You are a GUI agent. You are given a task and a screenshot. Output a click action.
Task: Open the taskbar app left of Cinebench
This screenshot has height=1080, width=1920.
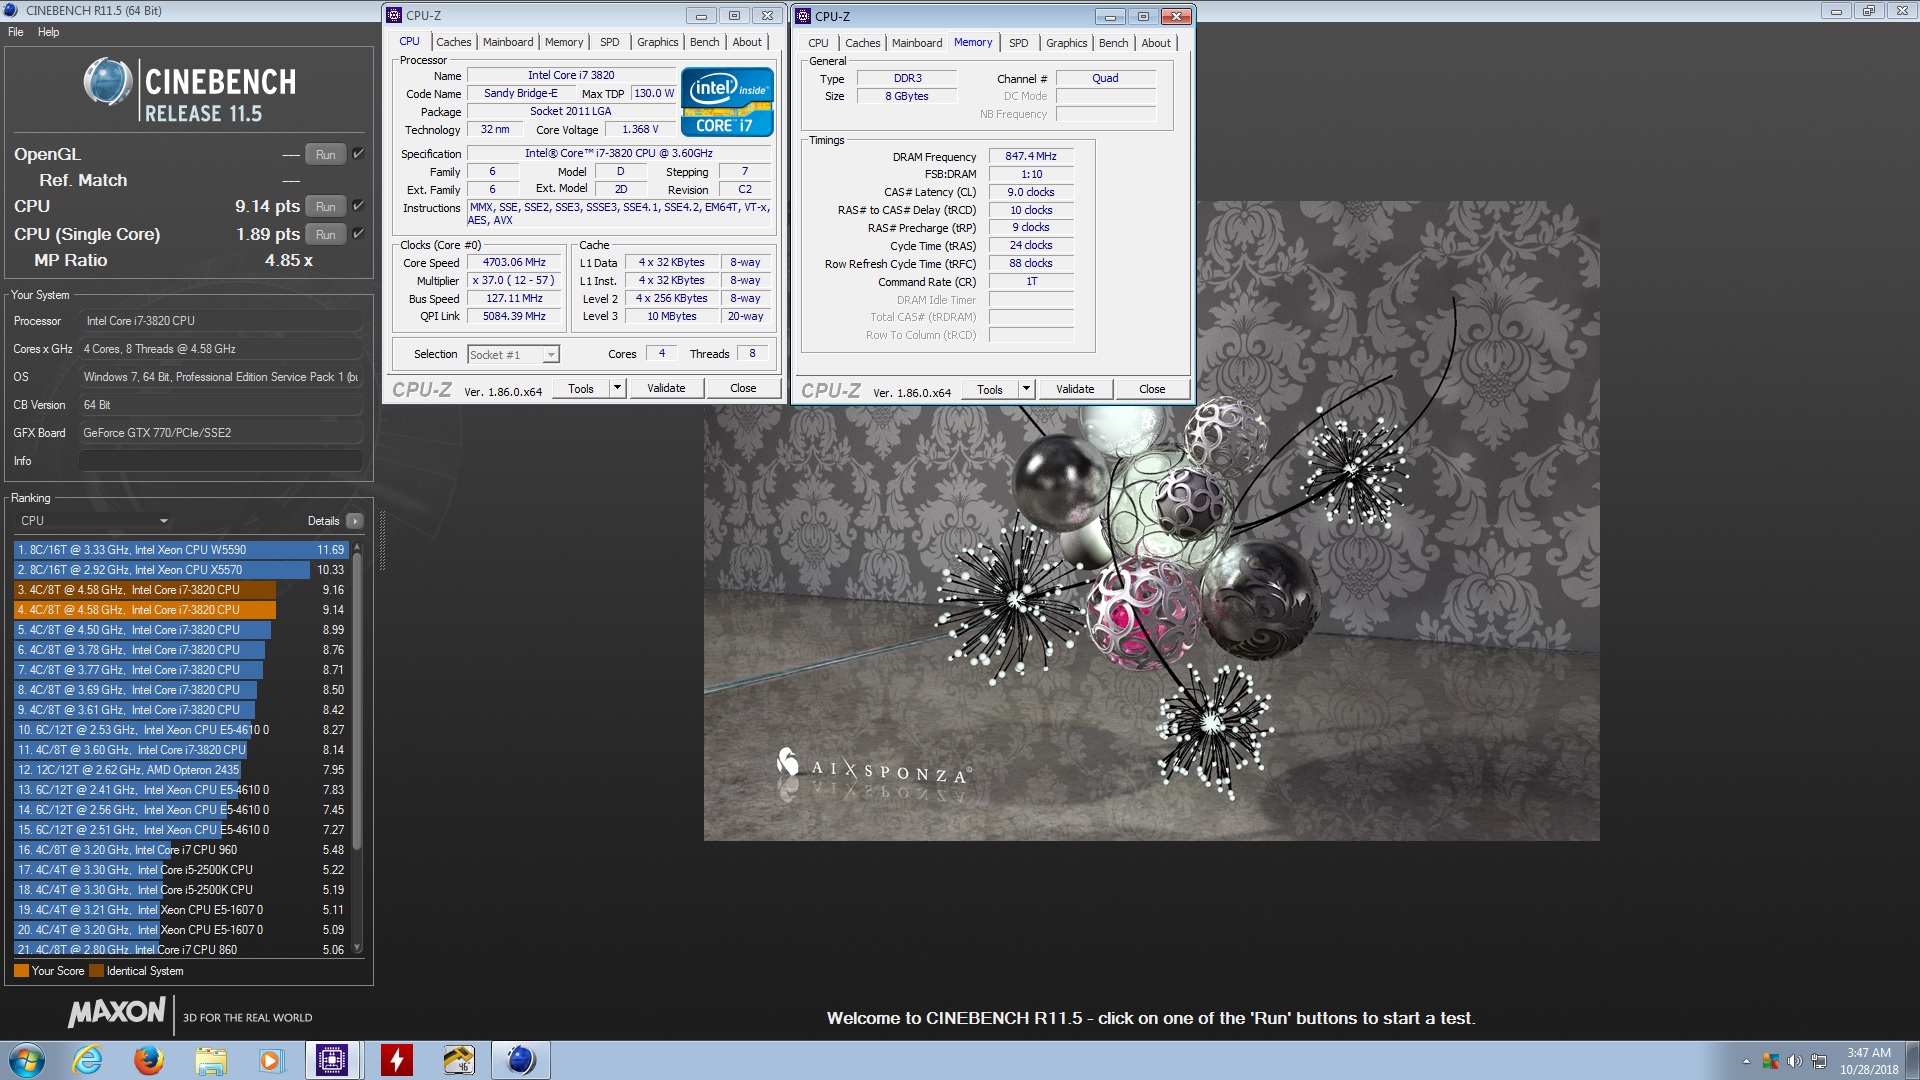tap(459, 1060)
